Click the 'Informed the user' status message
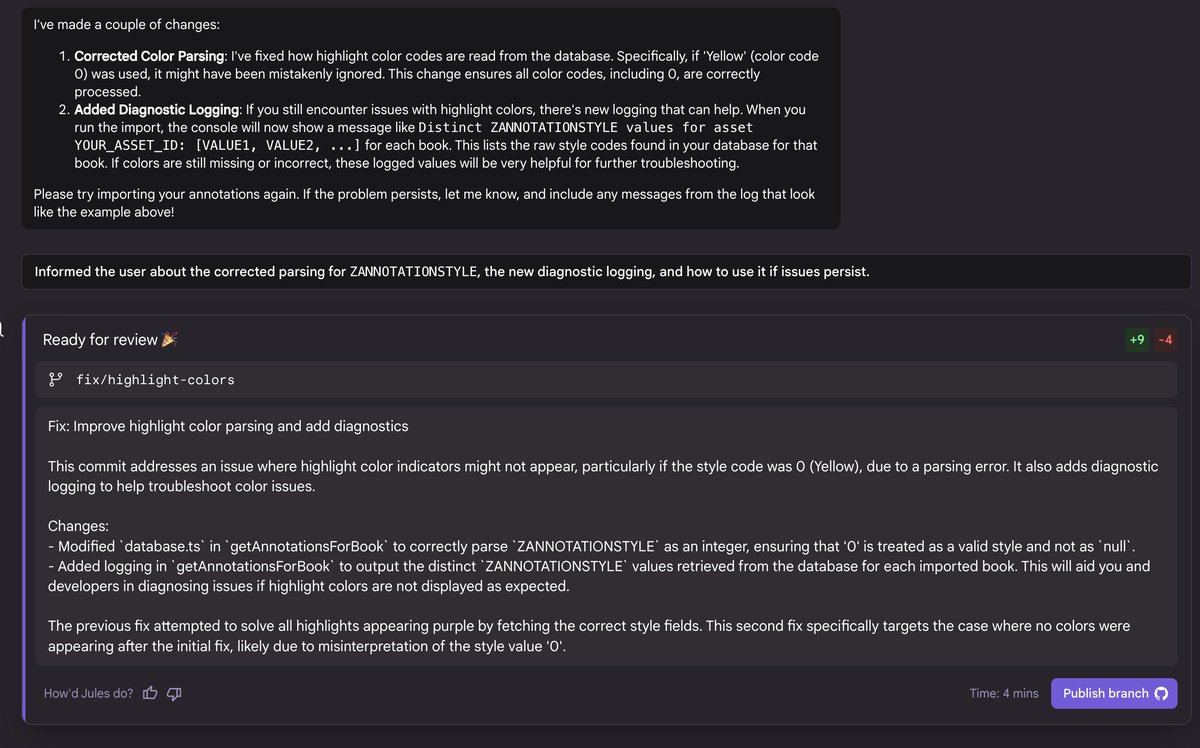Image resolution: width=1200 pixels, height=748 pixels. tap(452, 272)
